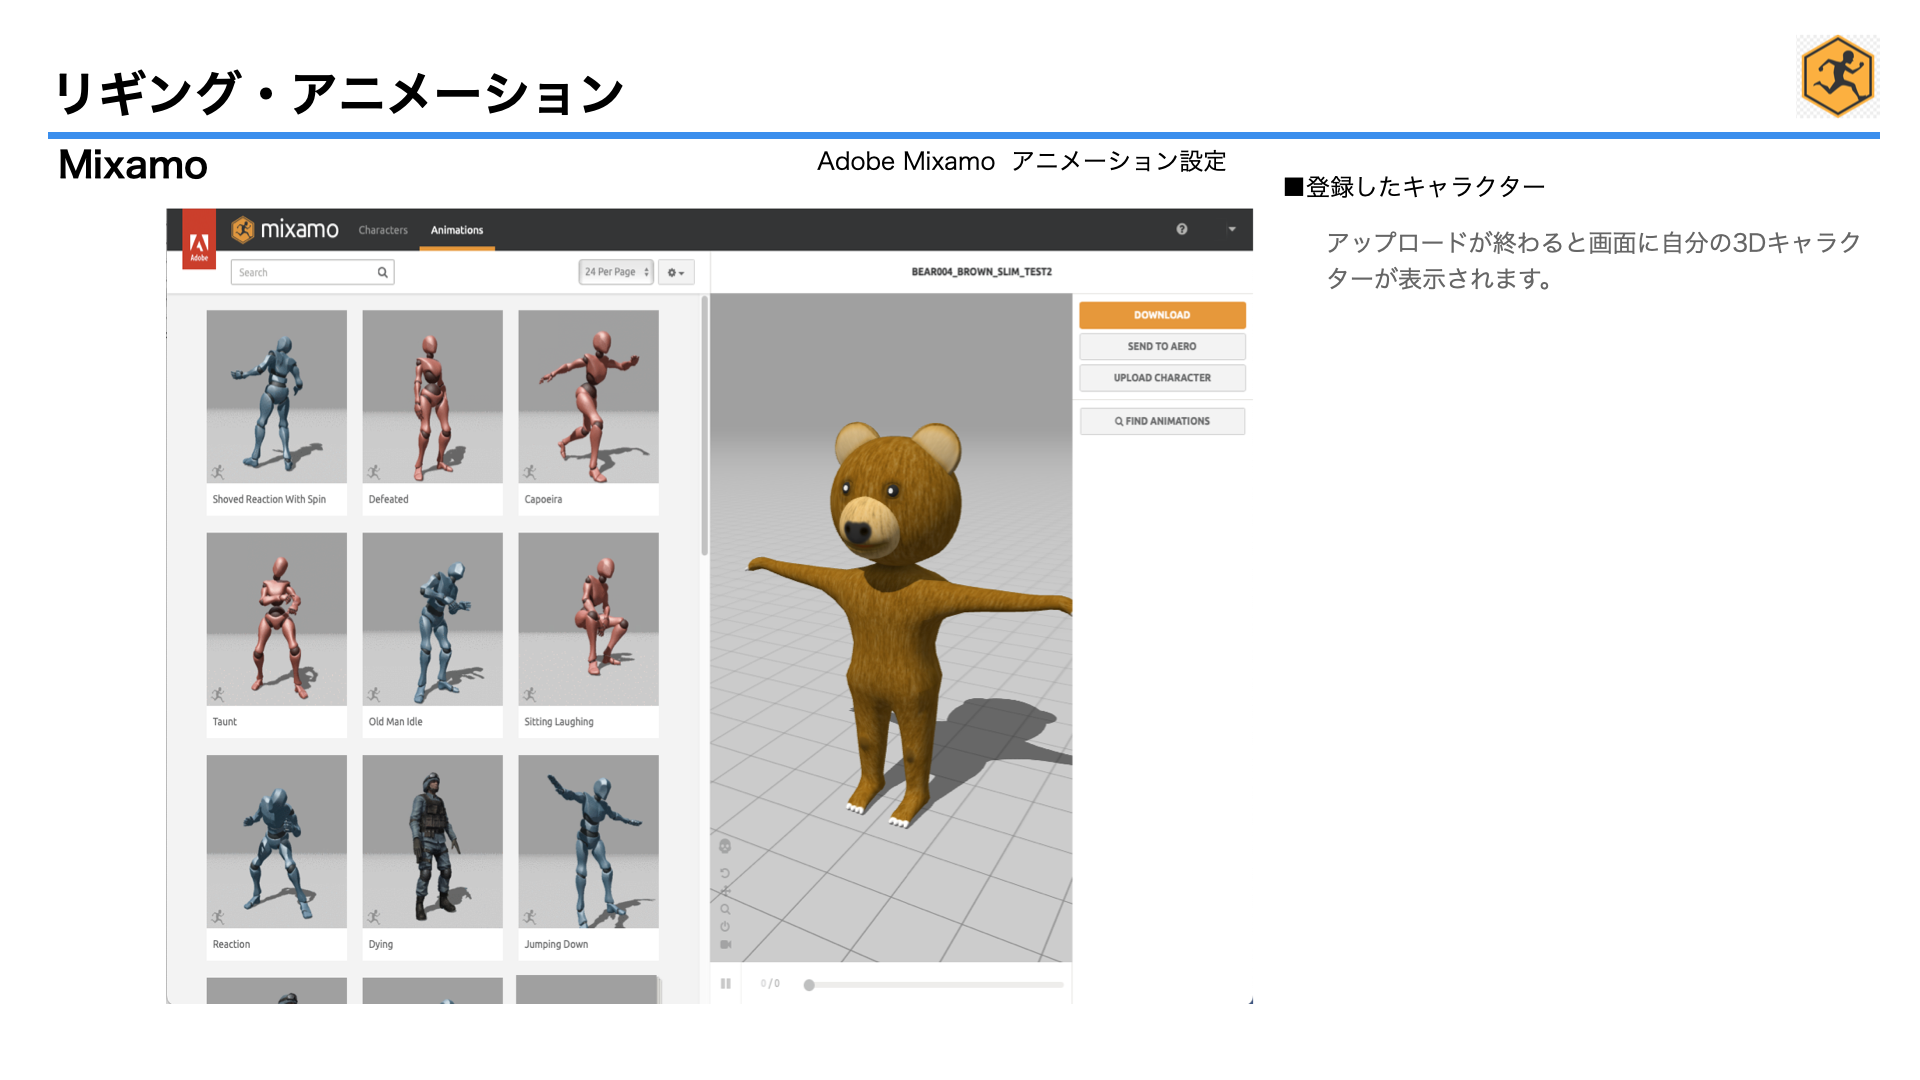
Task: Toggle the power icon in viewport
Action: point(725,926)
